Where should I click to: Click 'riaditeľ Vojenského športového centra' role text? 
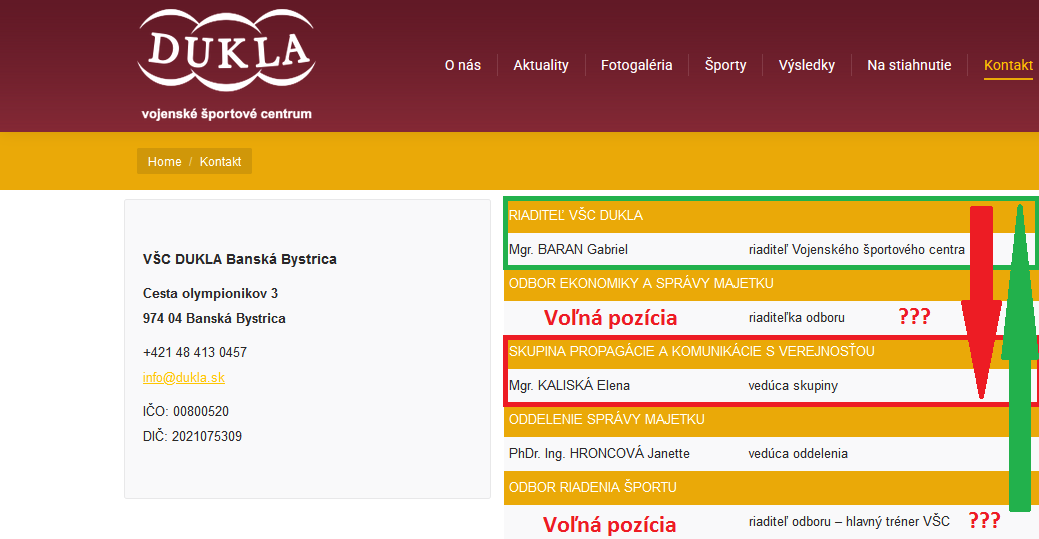[856, 250]
